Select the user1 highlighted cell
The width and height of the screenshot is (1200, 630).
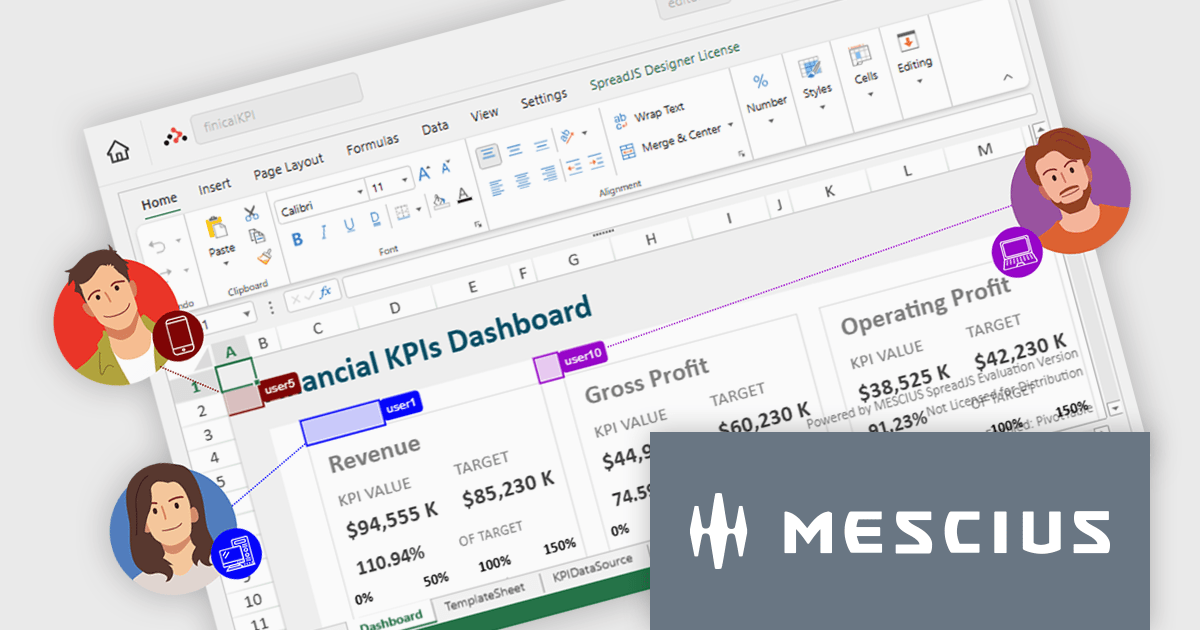(x=342, y=422)
